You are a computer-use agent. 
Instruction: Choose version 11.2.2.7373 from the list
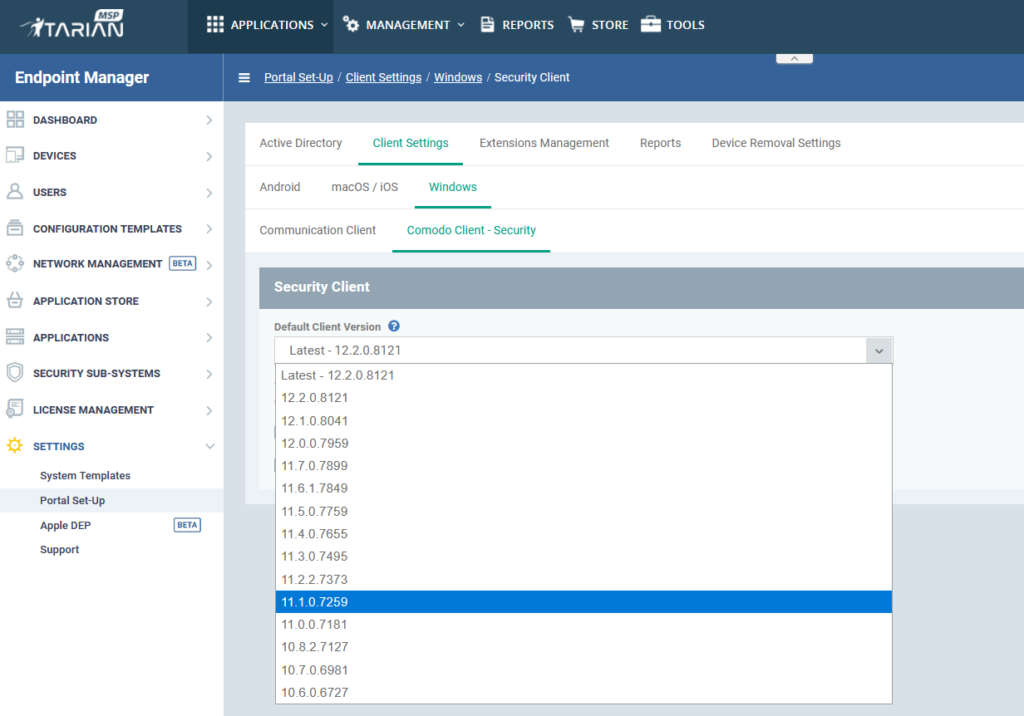(584, 579)
